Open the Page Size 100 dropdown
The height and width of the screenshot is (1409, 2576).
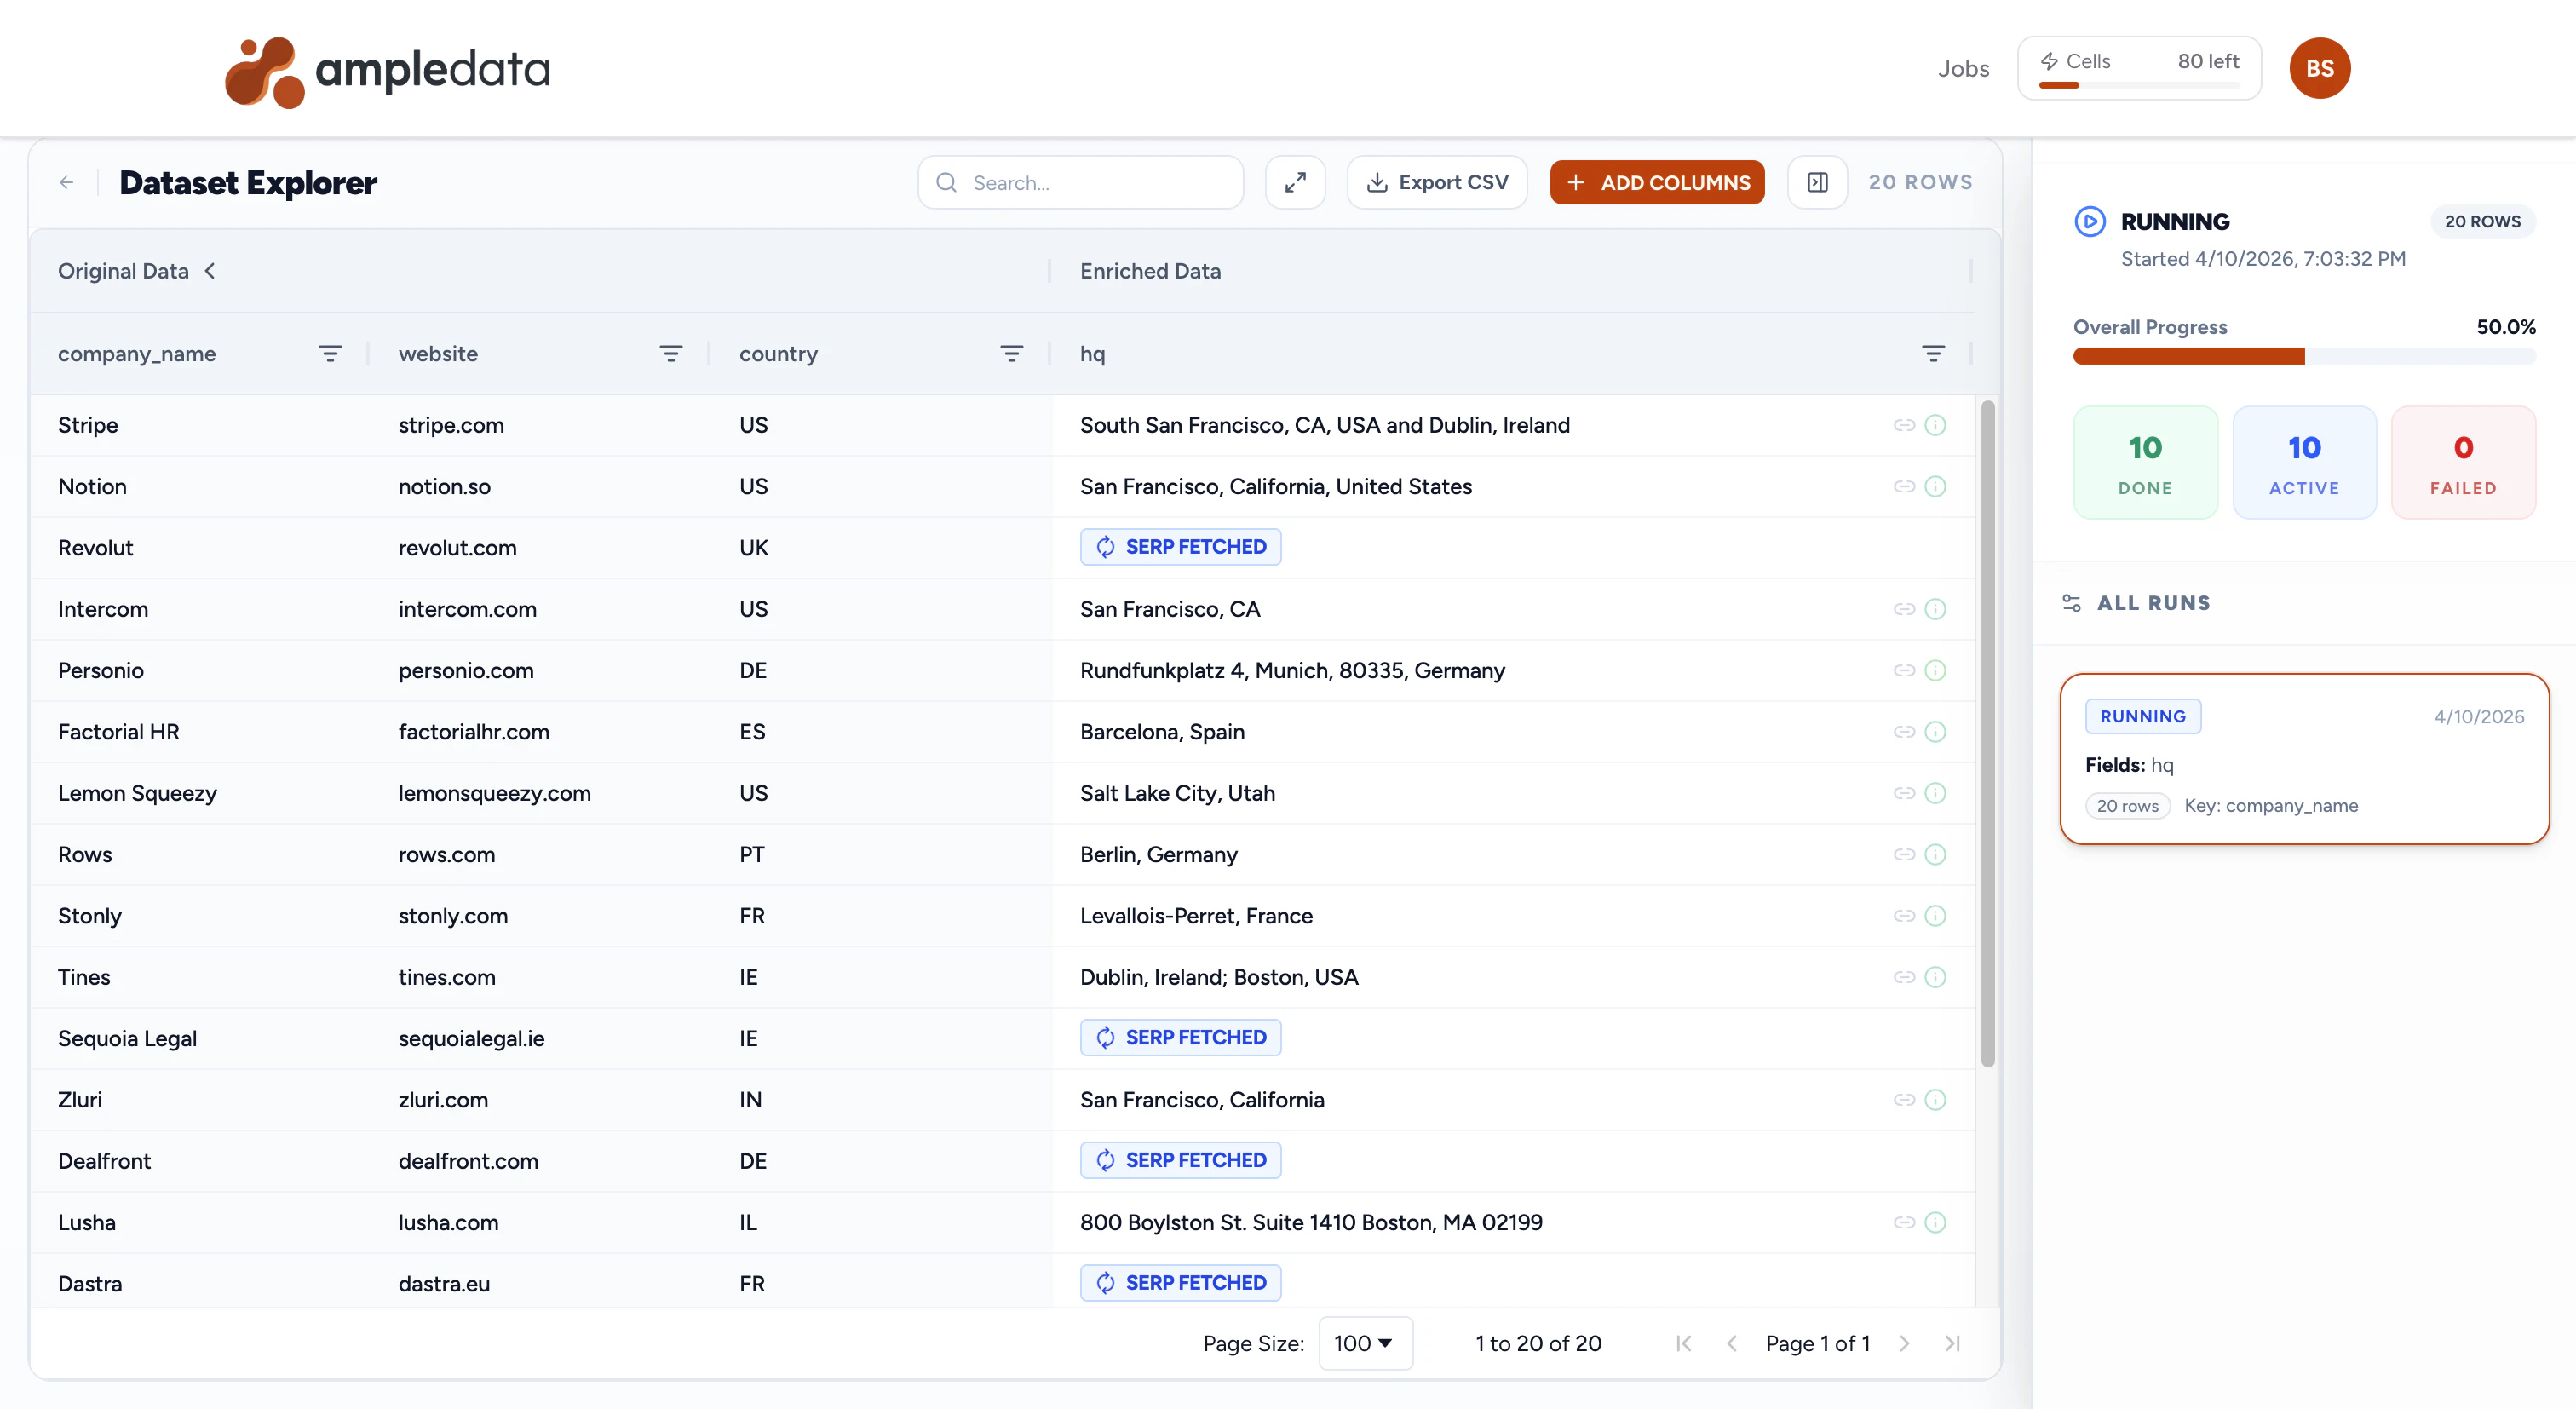tap(1365, 1343)
